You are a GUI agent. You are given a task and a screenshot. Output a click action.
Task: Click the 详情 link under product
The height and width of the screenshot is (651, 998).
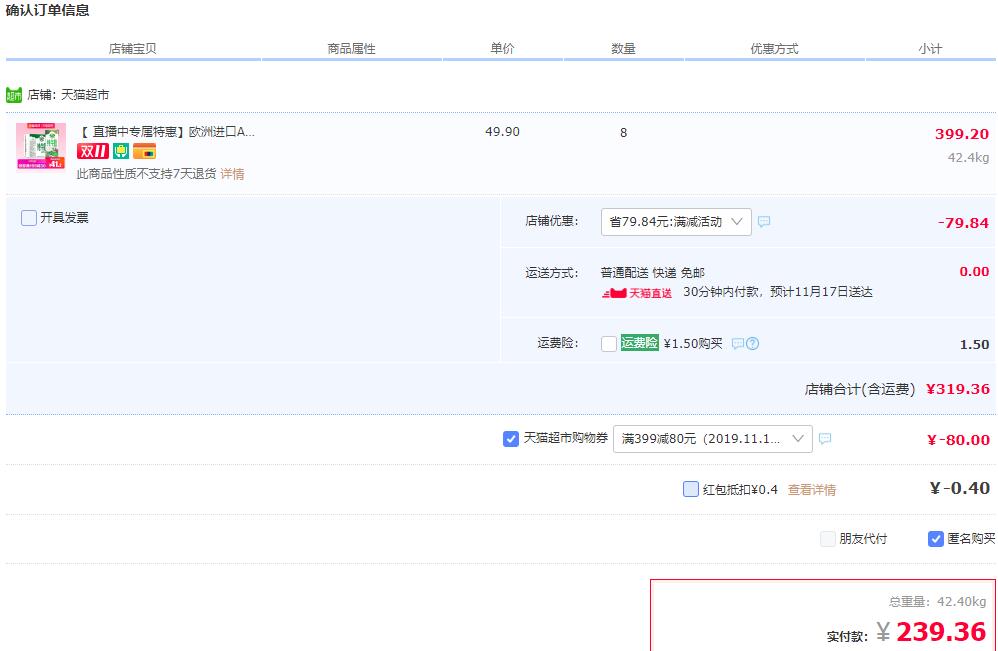[232, 174]
